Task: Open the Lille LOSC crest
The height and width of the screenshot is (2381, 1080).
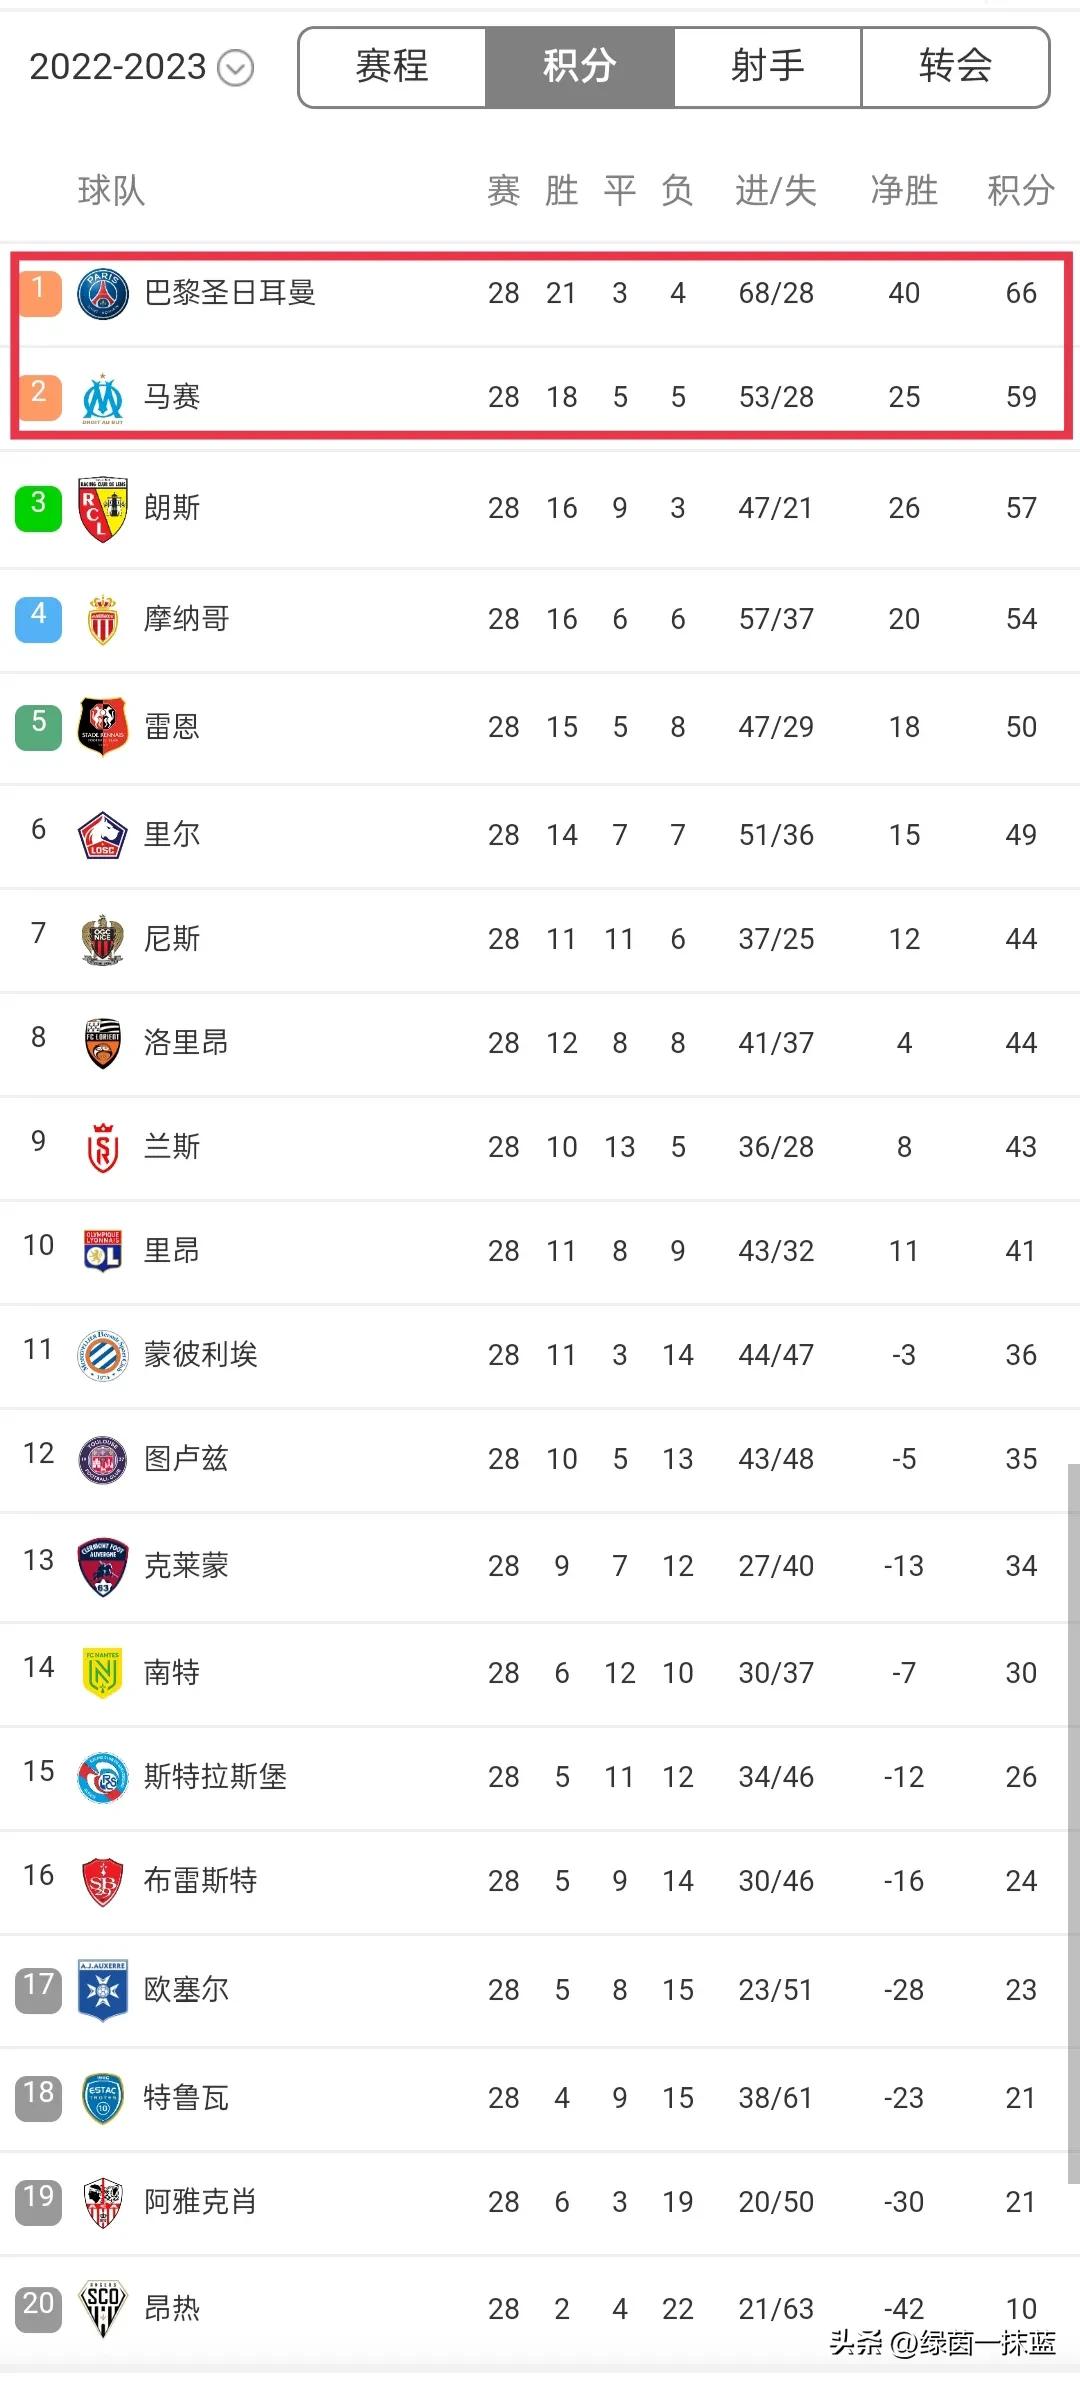Action: click(x=103, y=836)
